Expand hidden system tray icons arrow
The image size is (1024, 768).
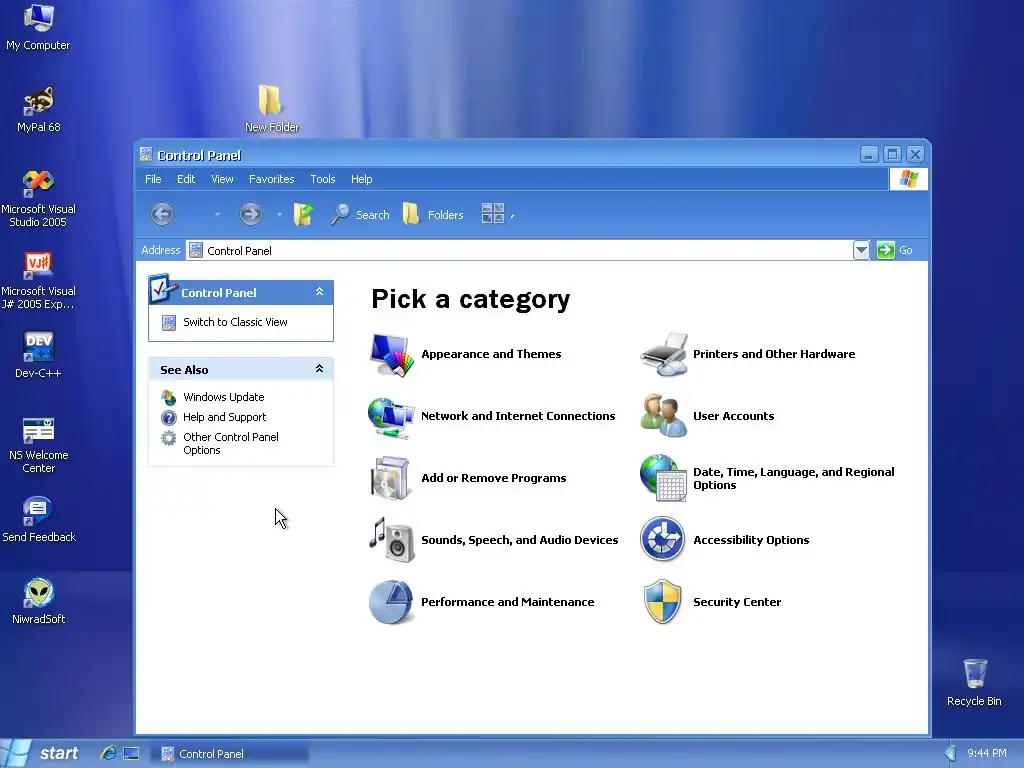click(950, 753)
